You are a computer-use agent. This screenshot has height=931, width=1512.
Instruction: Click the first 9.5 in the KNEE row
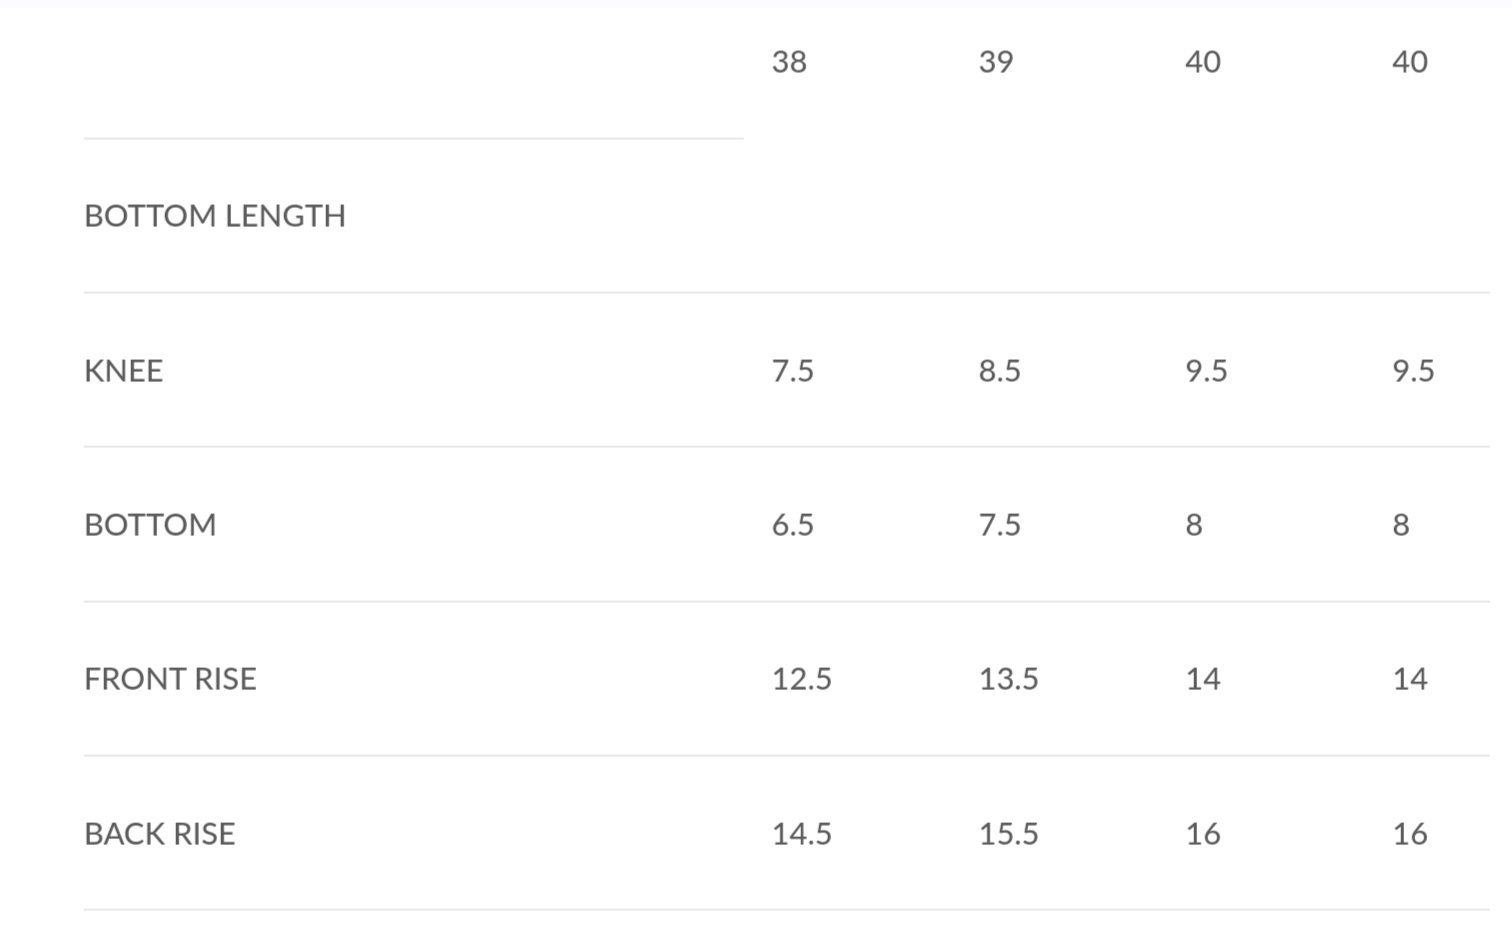(x=1207, y=371)
